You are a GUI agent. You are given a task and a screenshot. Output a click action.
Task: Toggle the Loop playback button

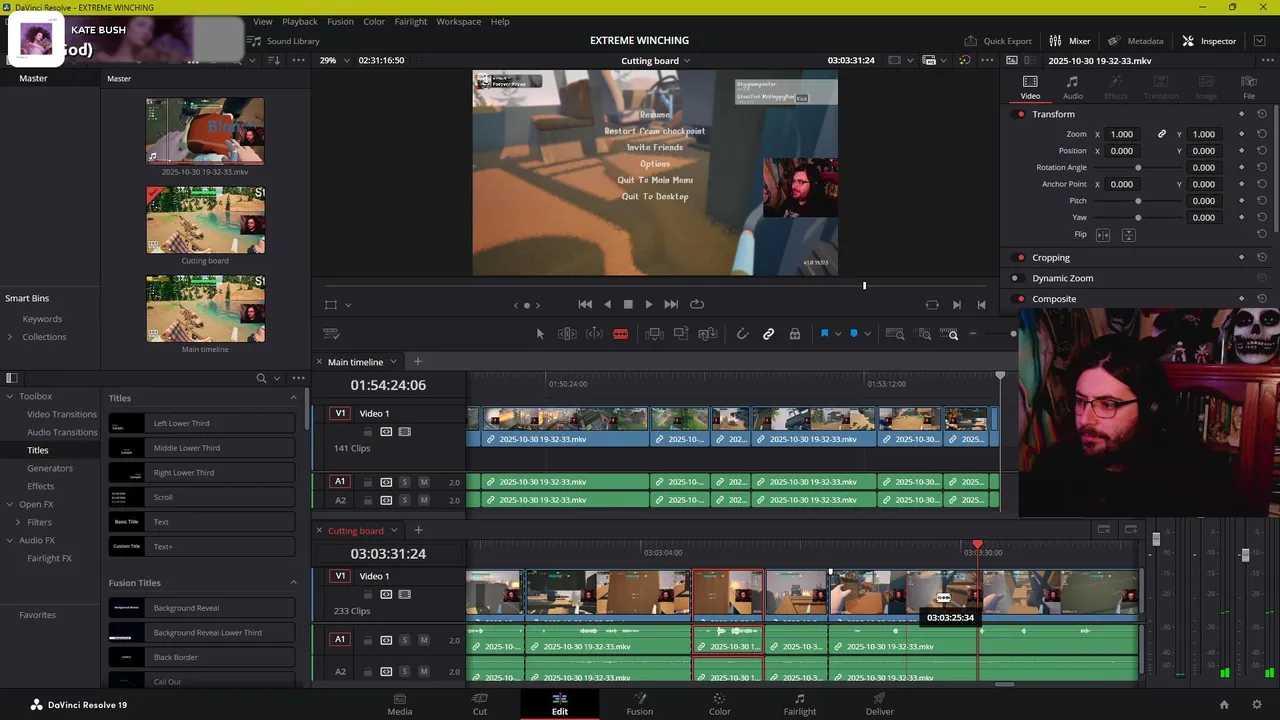697,304
